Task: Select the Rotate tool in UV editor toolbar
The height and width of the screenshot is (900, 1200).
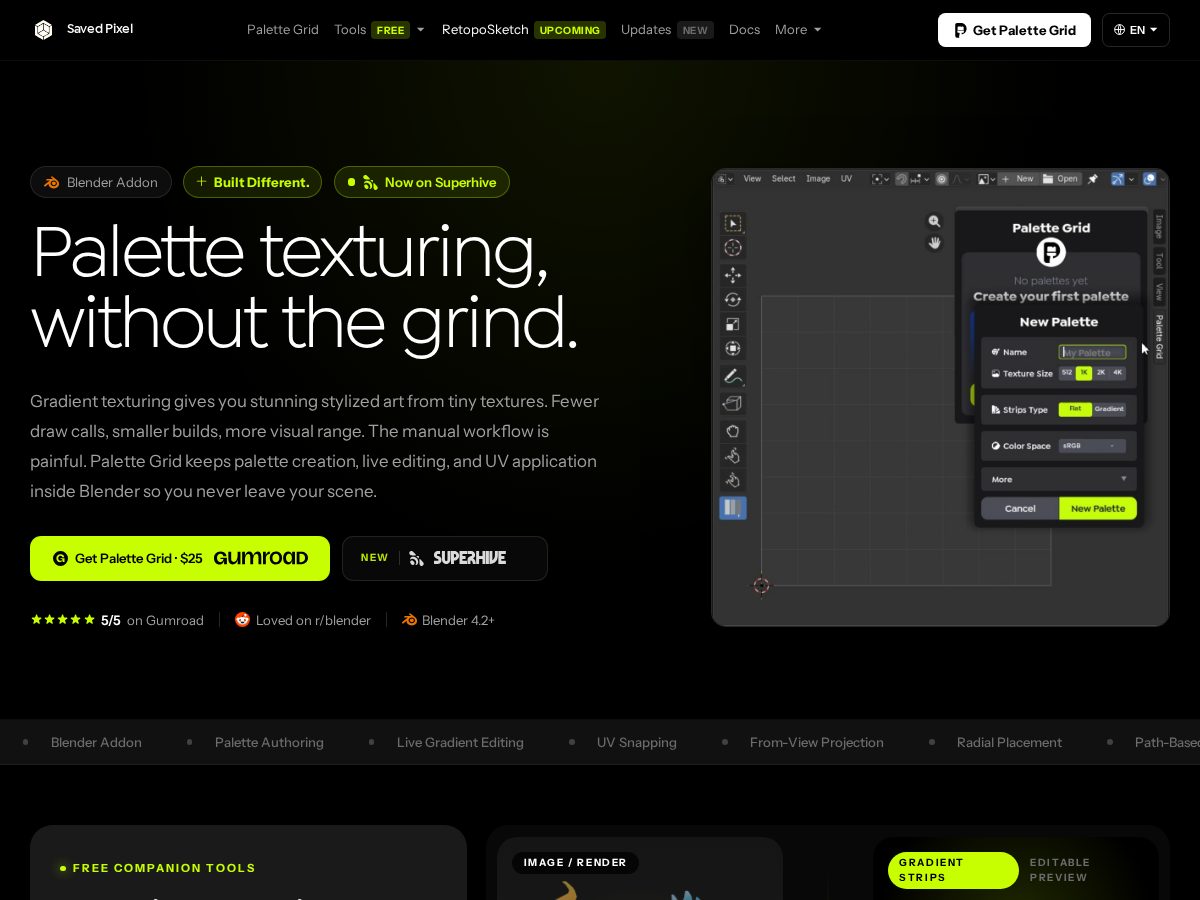Action: [733, 299]
